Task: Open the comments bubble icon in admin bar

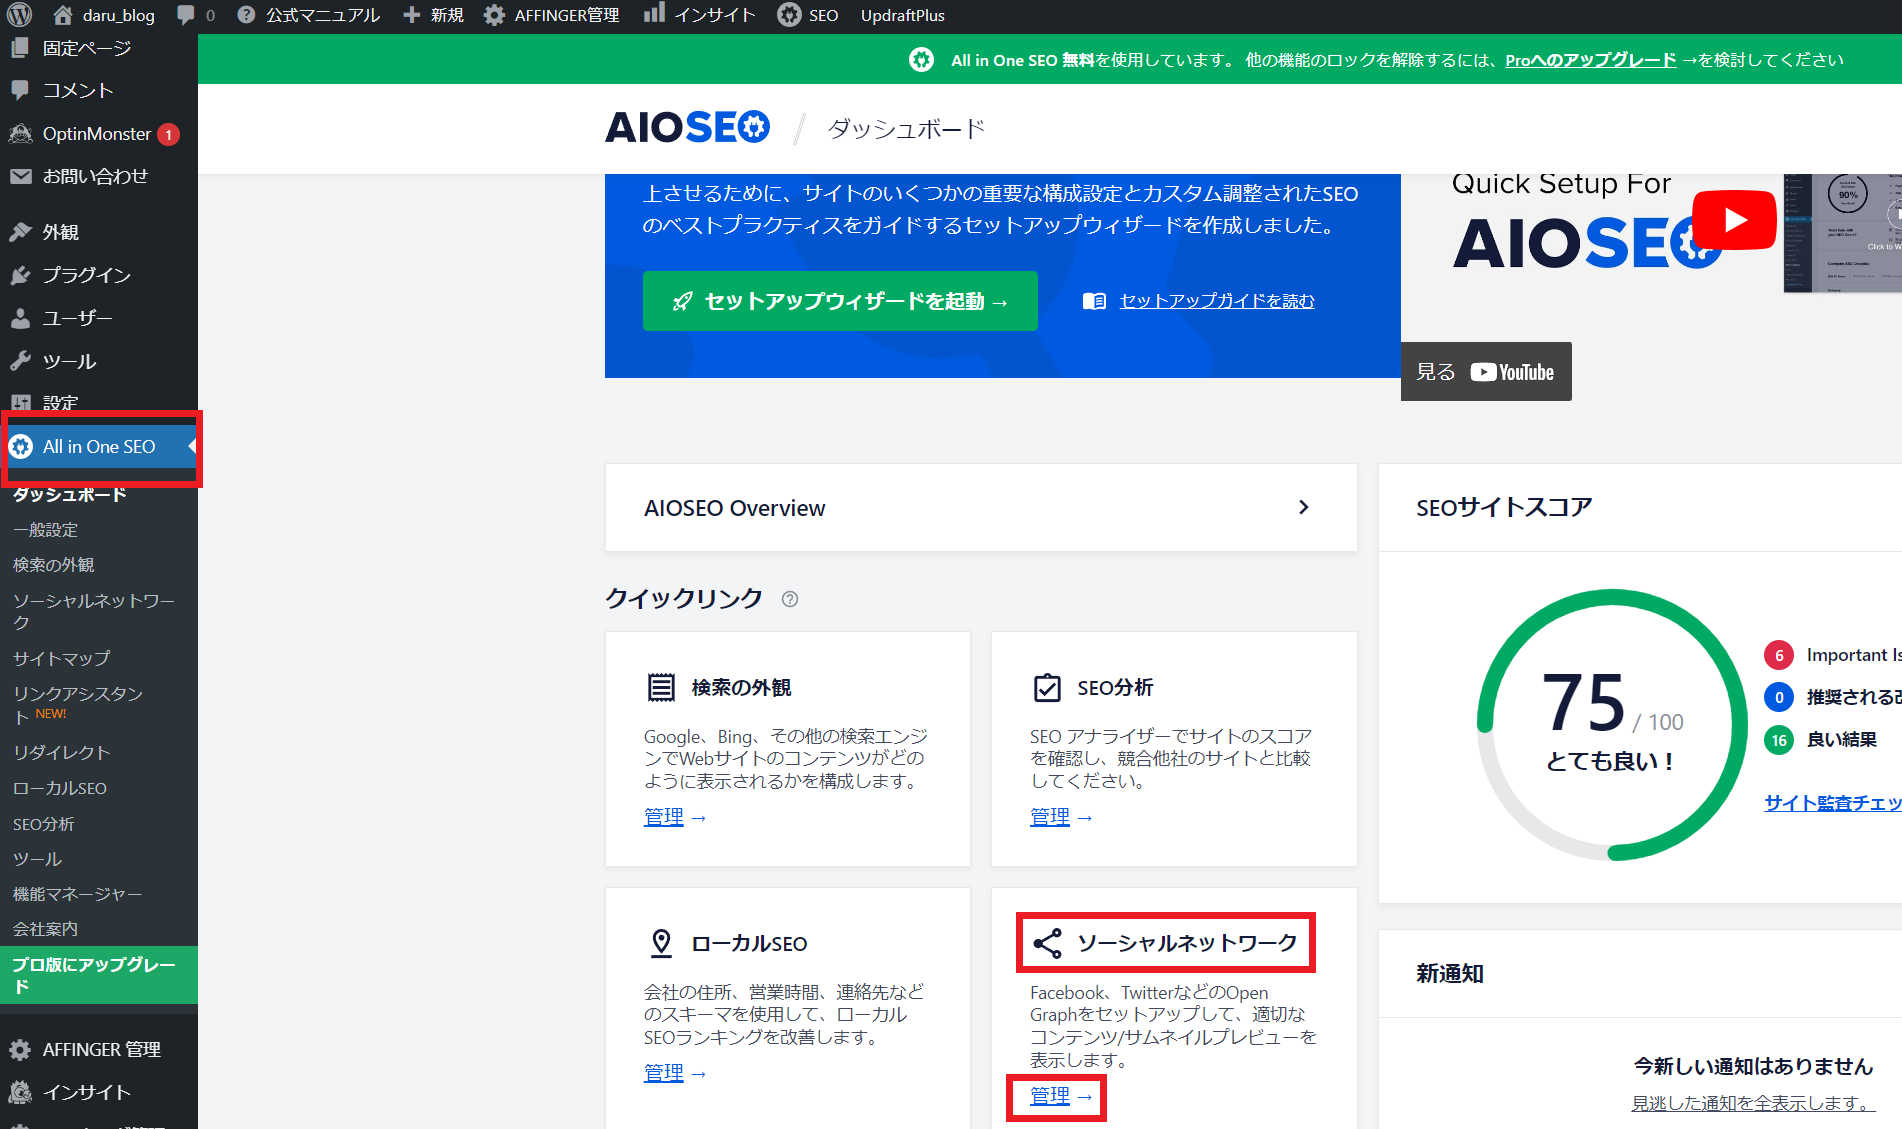Action: [x=185, y=15]
